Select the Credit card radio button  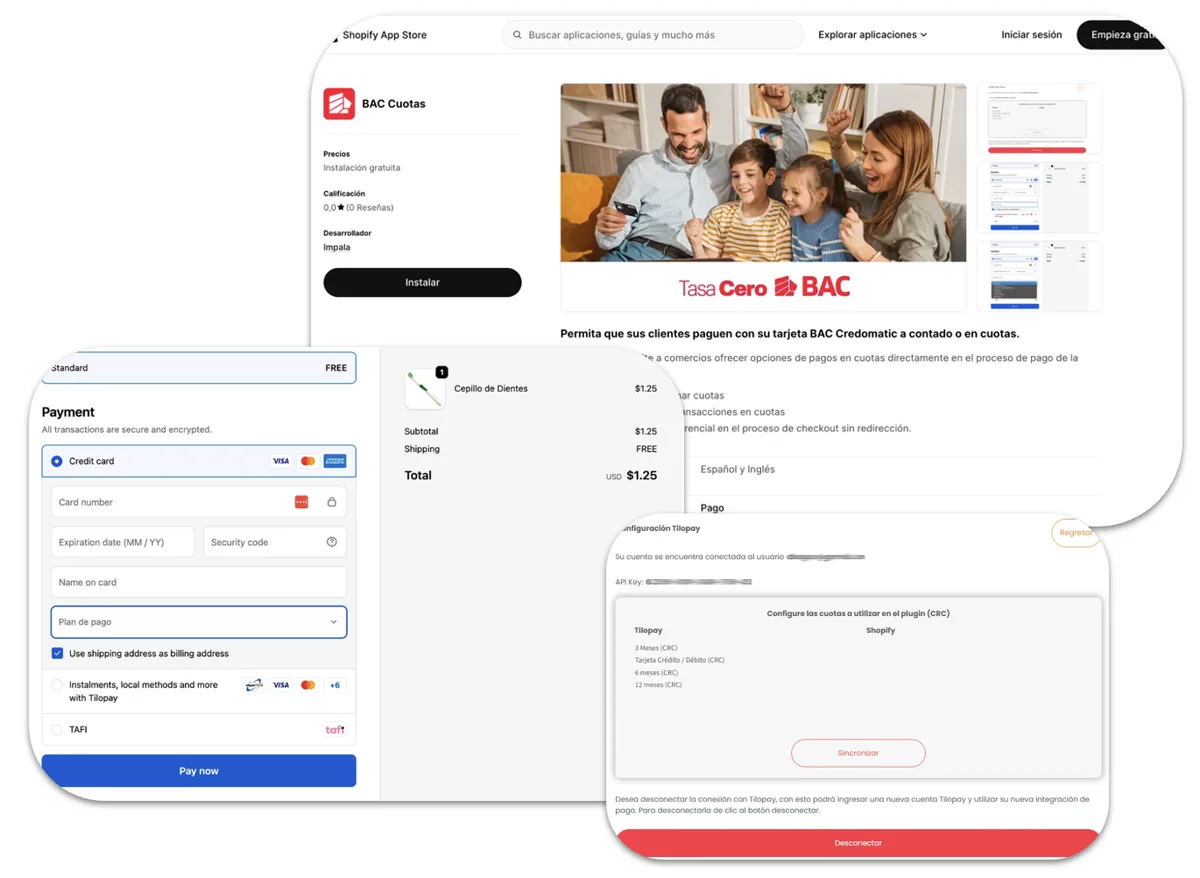[57, 461]
